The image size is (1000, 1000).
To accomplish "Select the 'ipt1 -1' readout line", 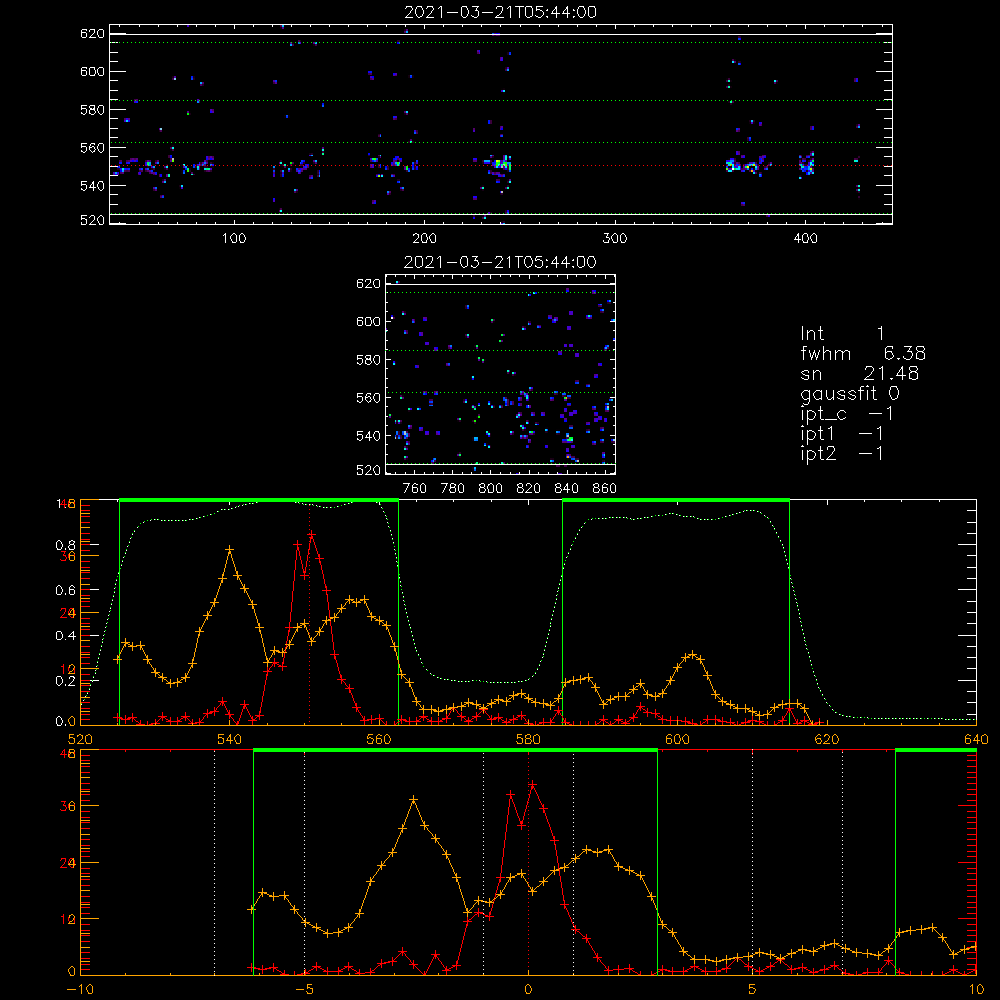I will tap(842, 434).
